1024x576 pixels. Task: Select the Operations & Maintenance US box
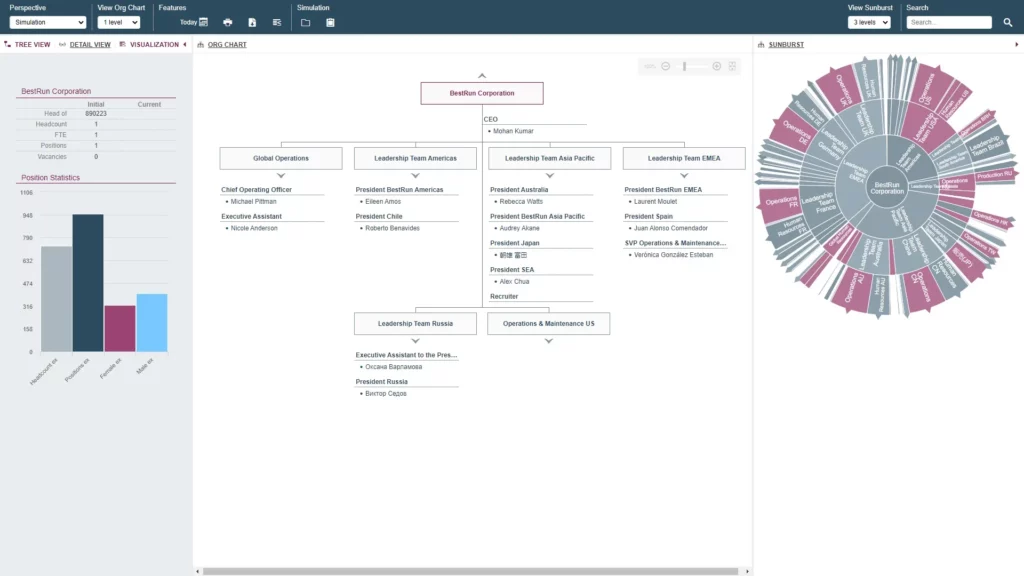(x=549, y=323)
